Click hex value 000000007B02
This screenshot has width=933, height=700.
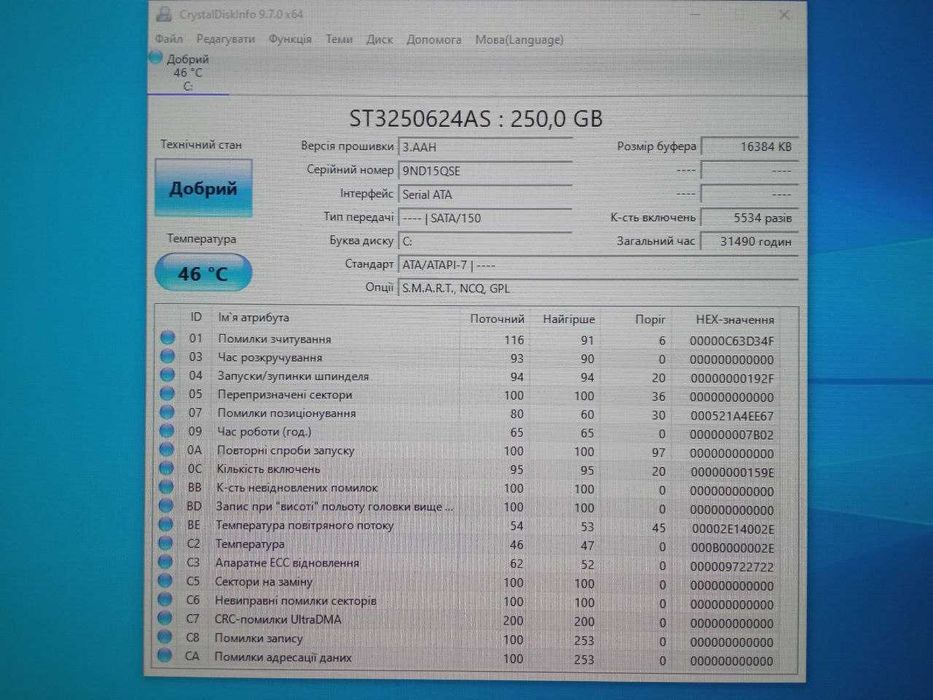732,435
